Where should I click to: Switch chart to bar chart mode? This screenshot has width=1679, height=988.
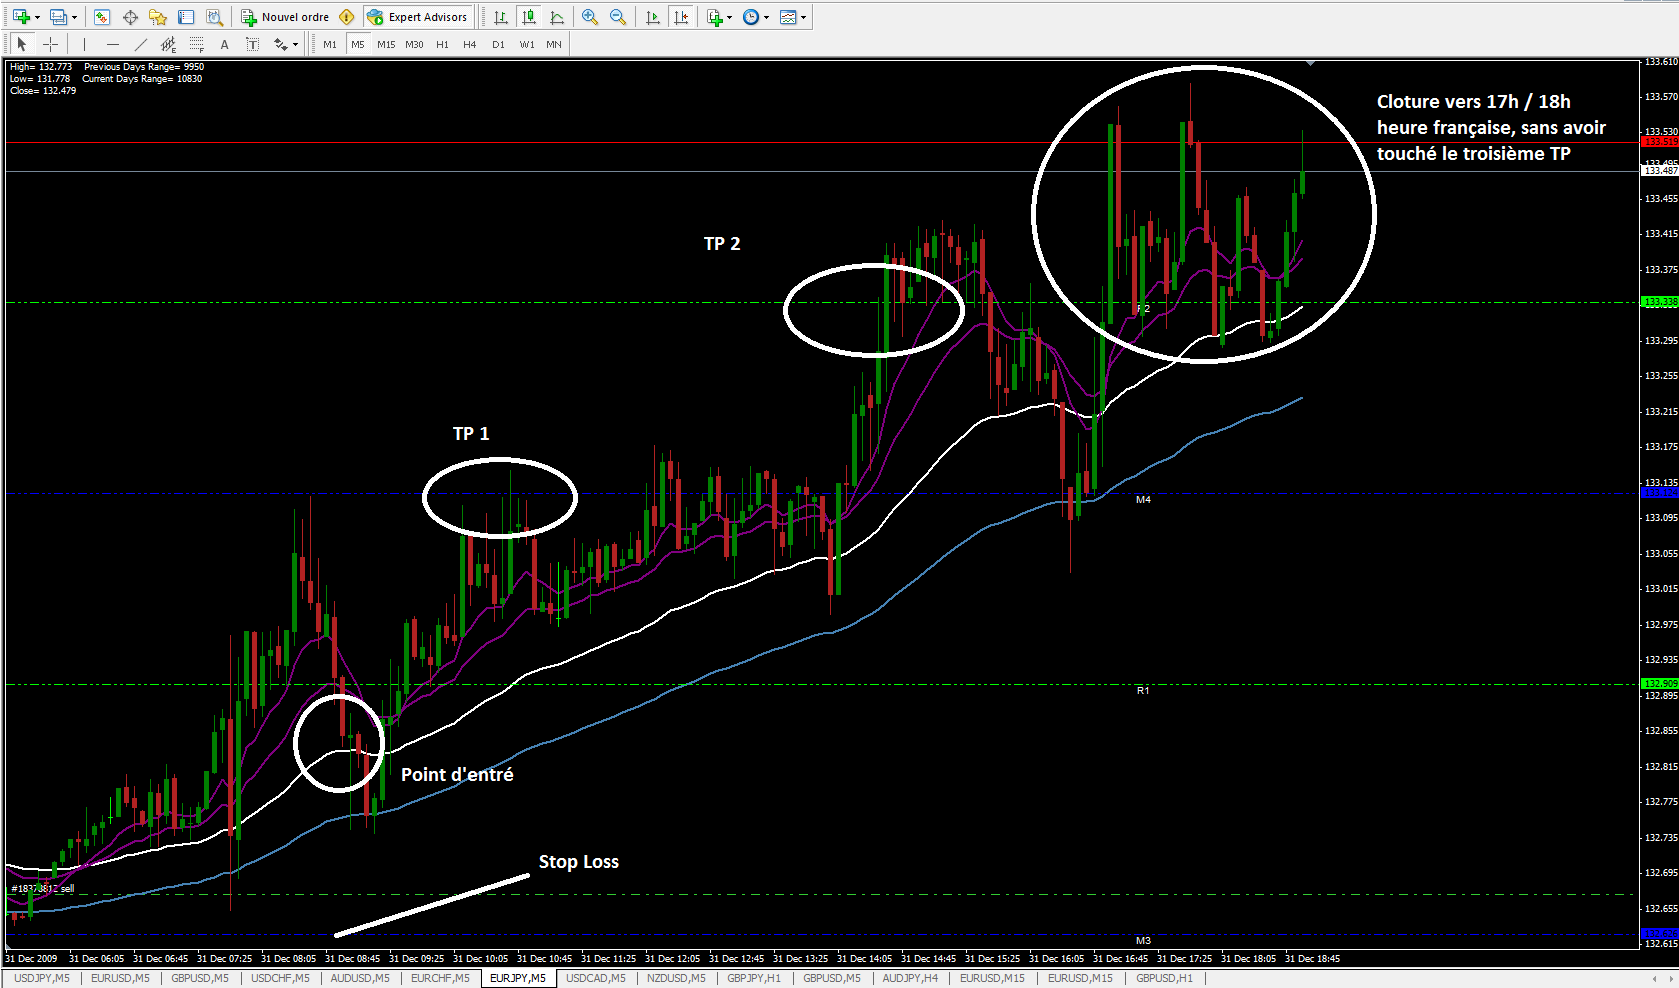501,17
